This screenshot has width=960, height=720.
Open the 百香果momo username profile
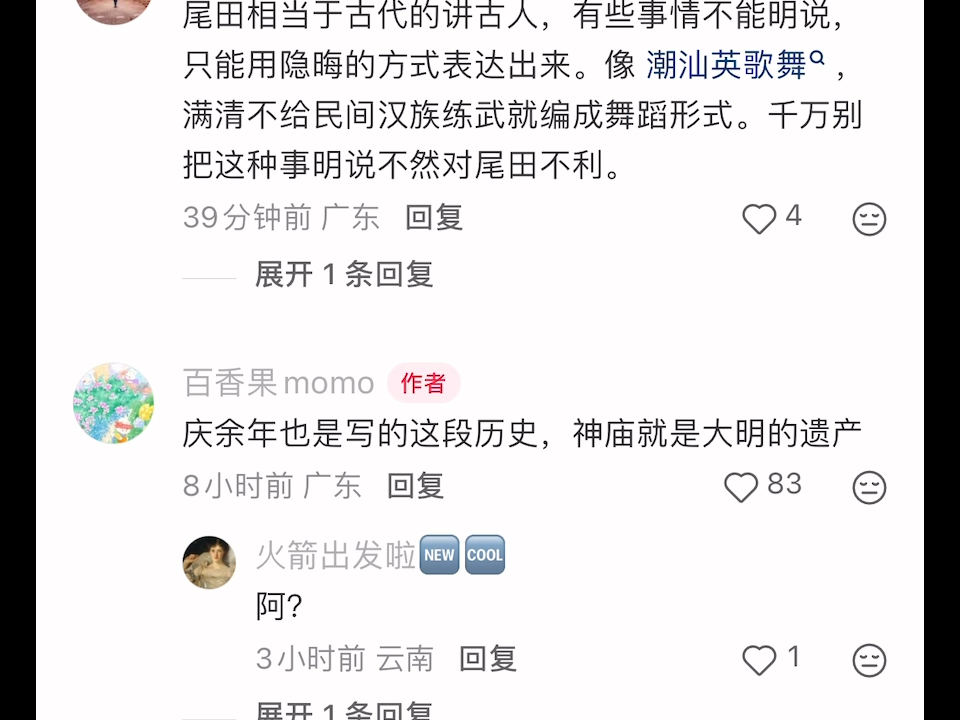click(279, 383)
